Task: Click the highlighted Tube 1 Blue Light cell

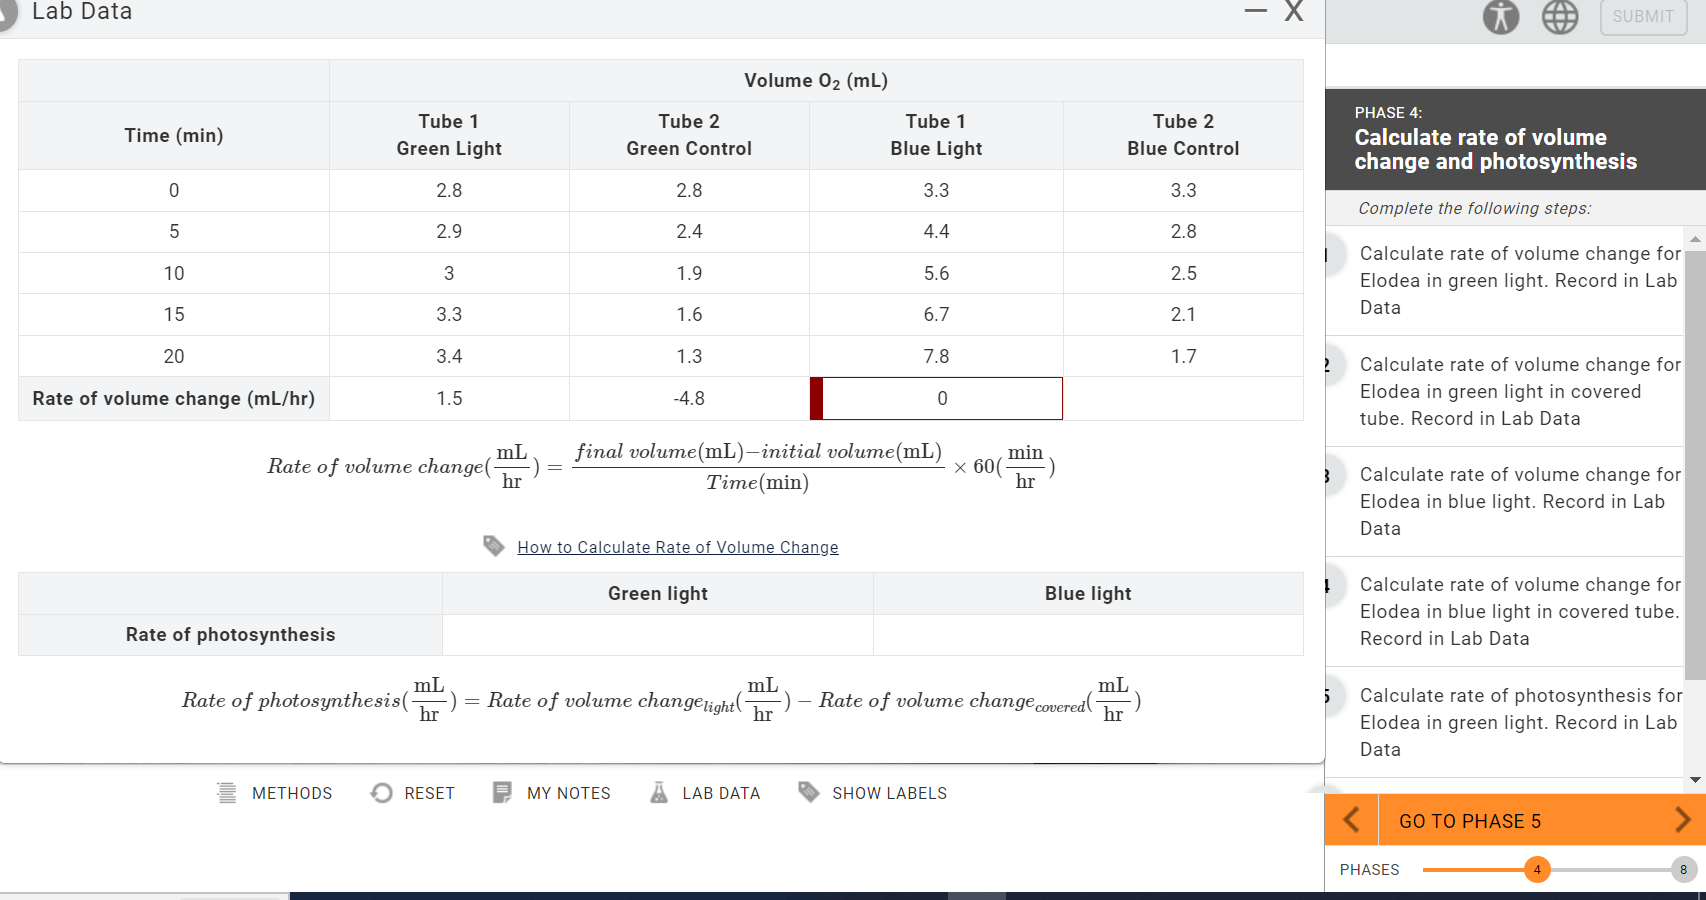Action: (936, 398)
